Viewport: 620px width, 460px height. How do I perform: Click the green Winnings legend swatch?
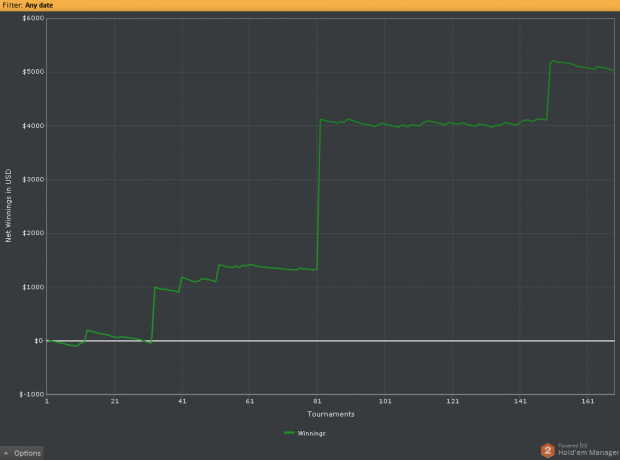(289, 433)
